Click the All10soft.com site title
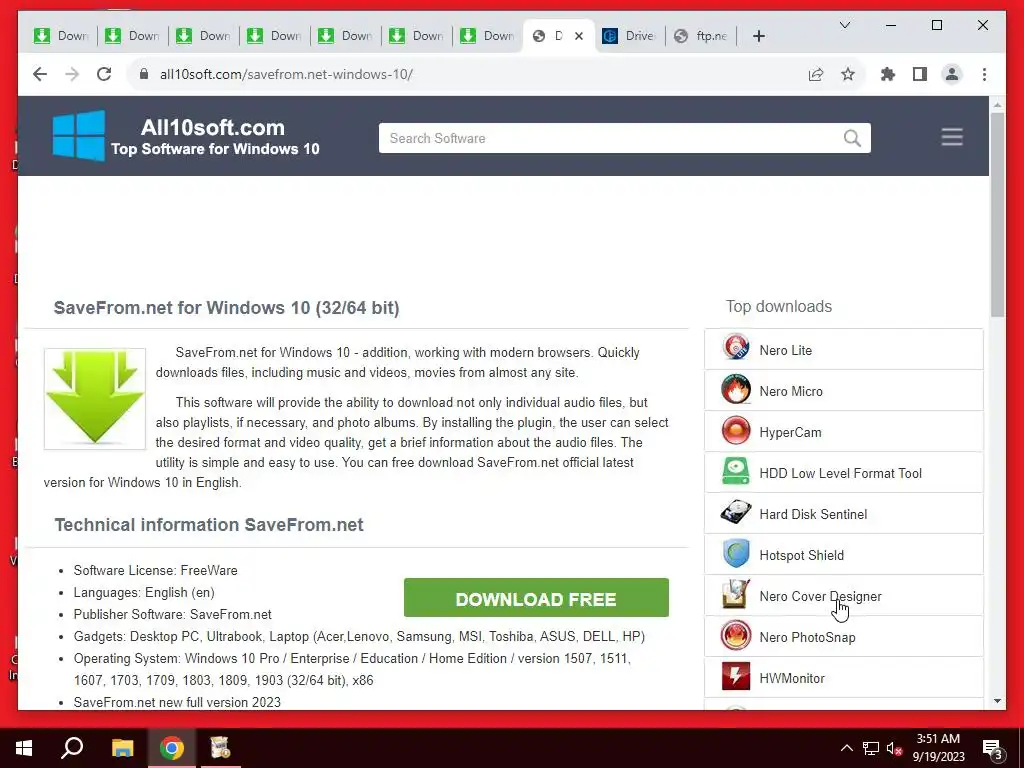Image resolution: width=1024 pixels, height=768 pixels. (213, 127)
